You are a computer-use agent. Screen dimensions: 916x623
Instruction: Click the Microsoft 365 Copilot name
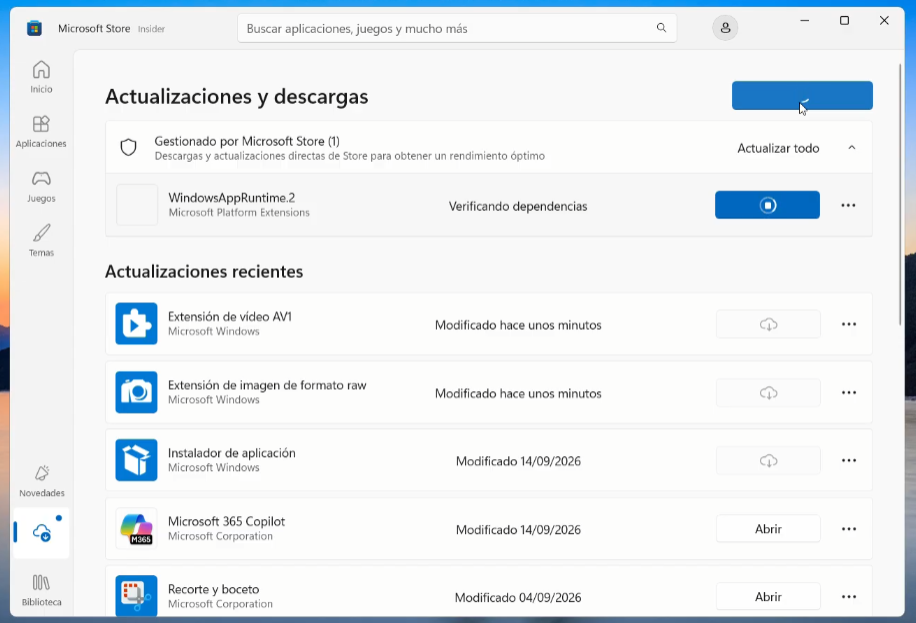click(226, 521)
